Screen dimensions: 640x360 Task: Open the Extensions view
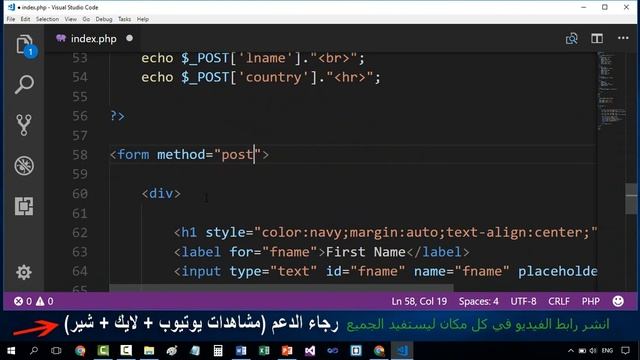(24, 206)
